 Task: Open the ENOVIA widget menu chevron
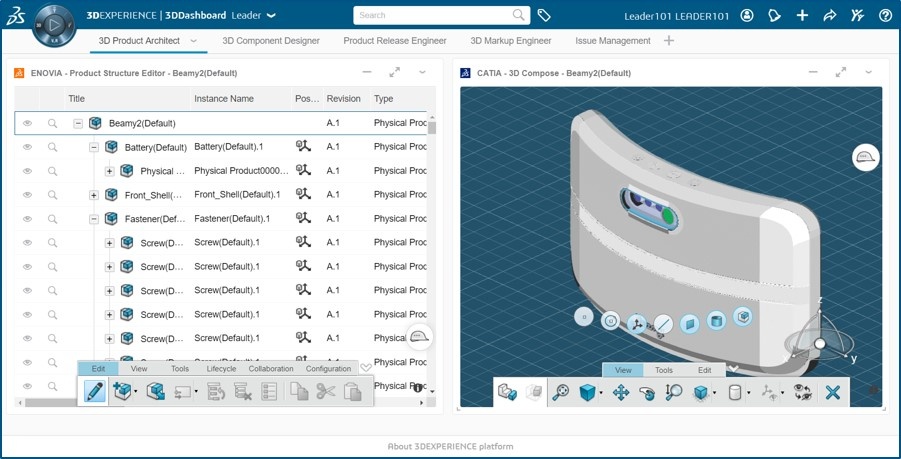click(x=422, y=72)
